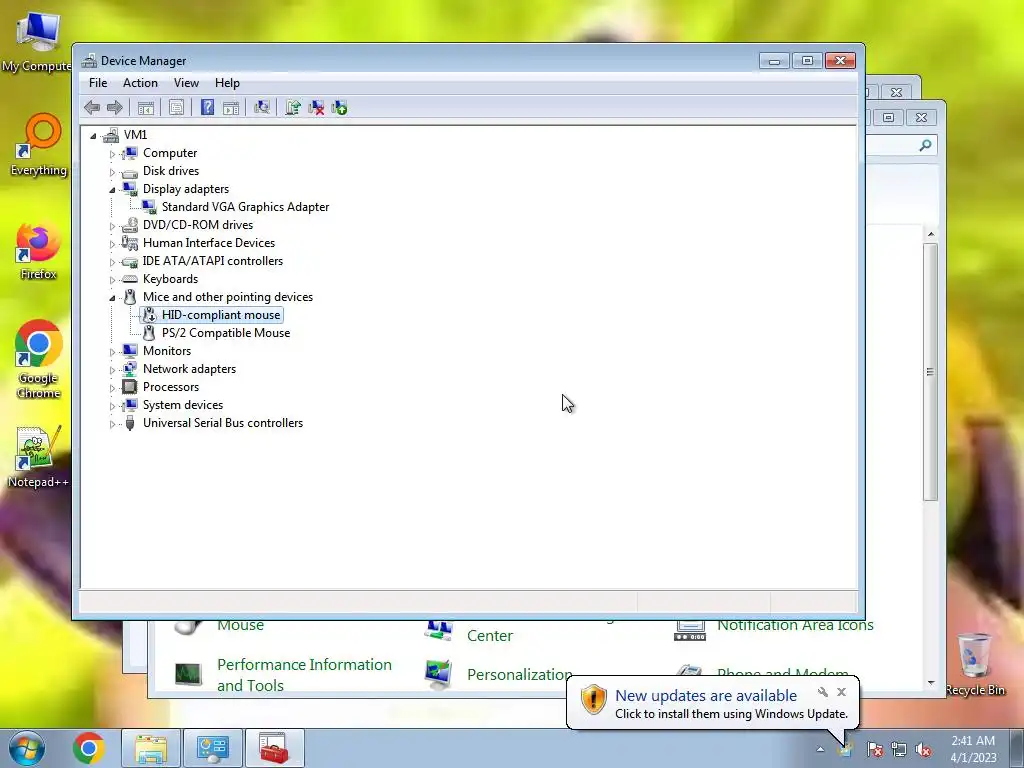Expand DVD/CD-ROM drives category
This screenshot has width=1024, height=768.
pos(112,226)
